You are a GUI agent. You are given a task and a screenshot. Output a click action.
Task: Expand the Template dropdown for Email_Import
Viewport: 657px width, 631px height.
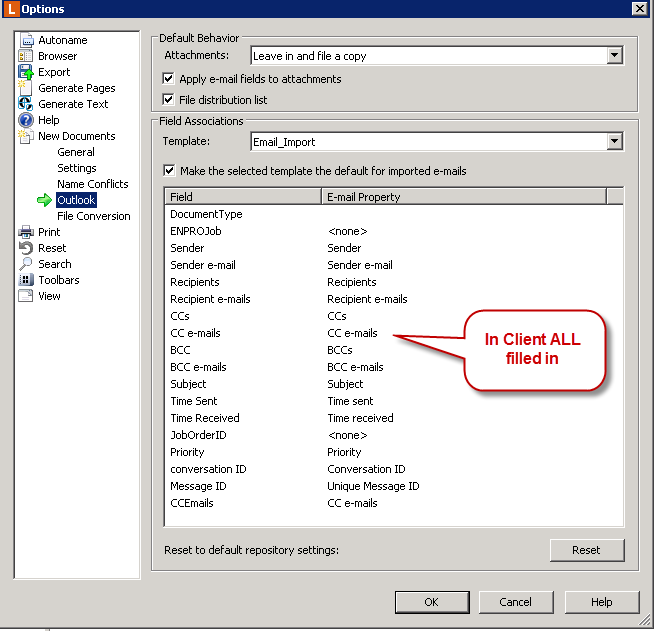click(615, 142)
